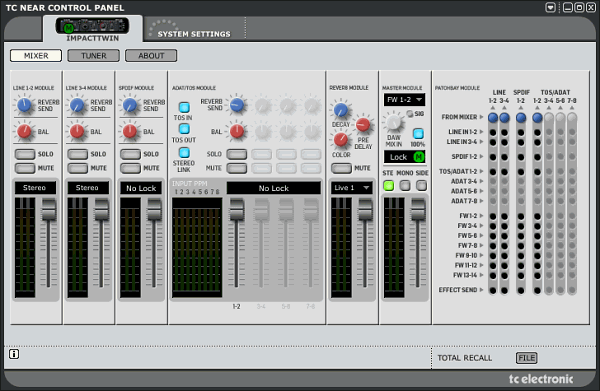600x391 pixels.
Task: Adjust the Line 1-2 BAL knob
Action: pos(24,131)
